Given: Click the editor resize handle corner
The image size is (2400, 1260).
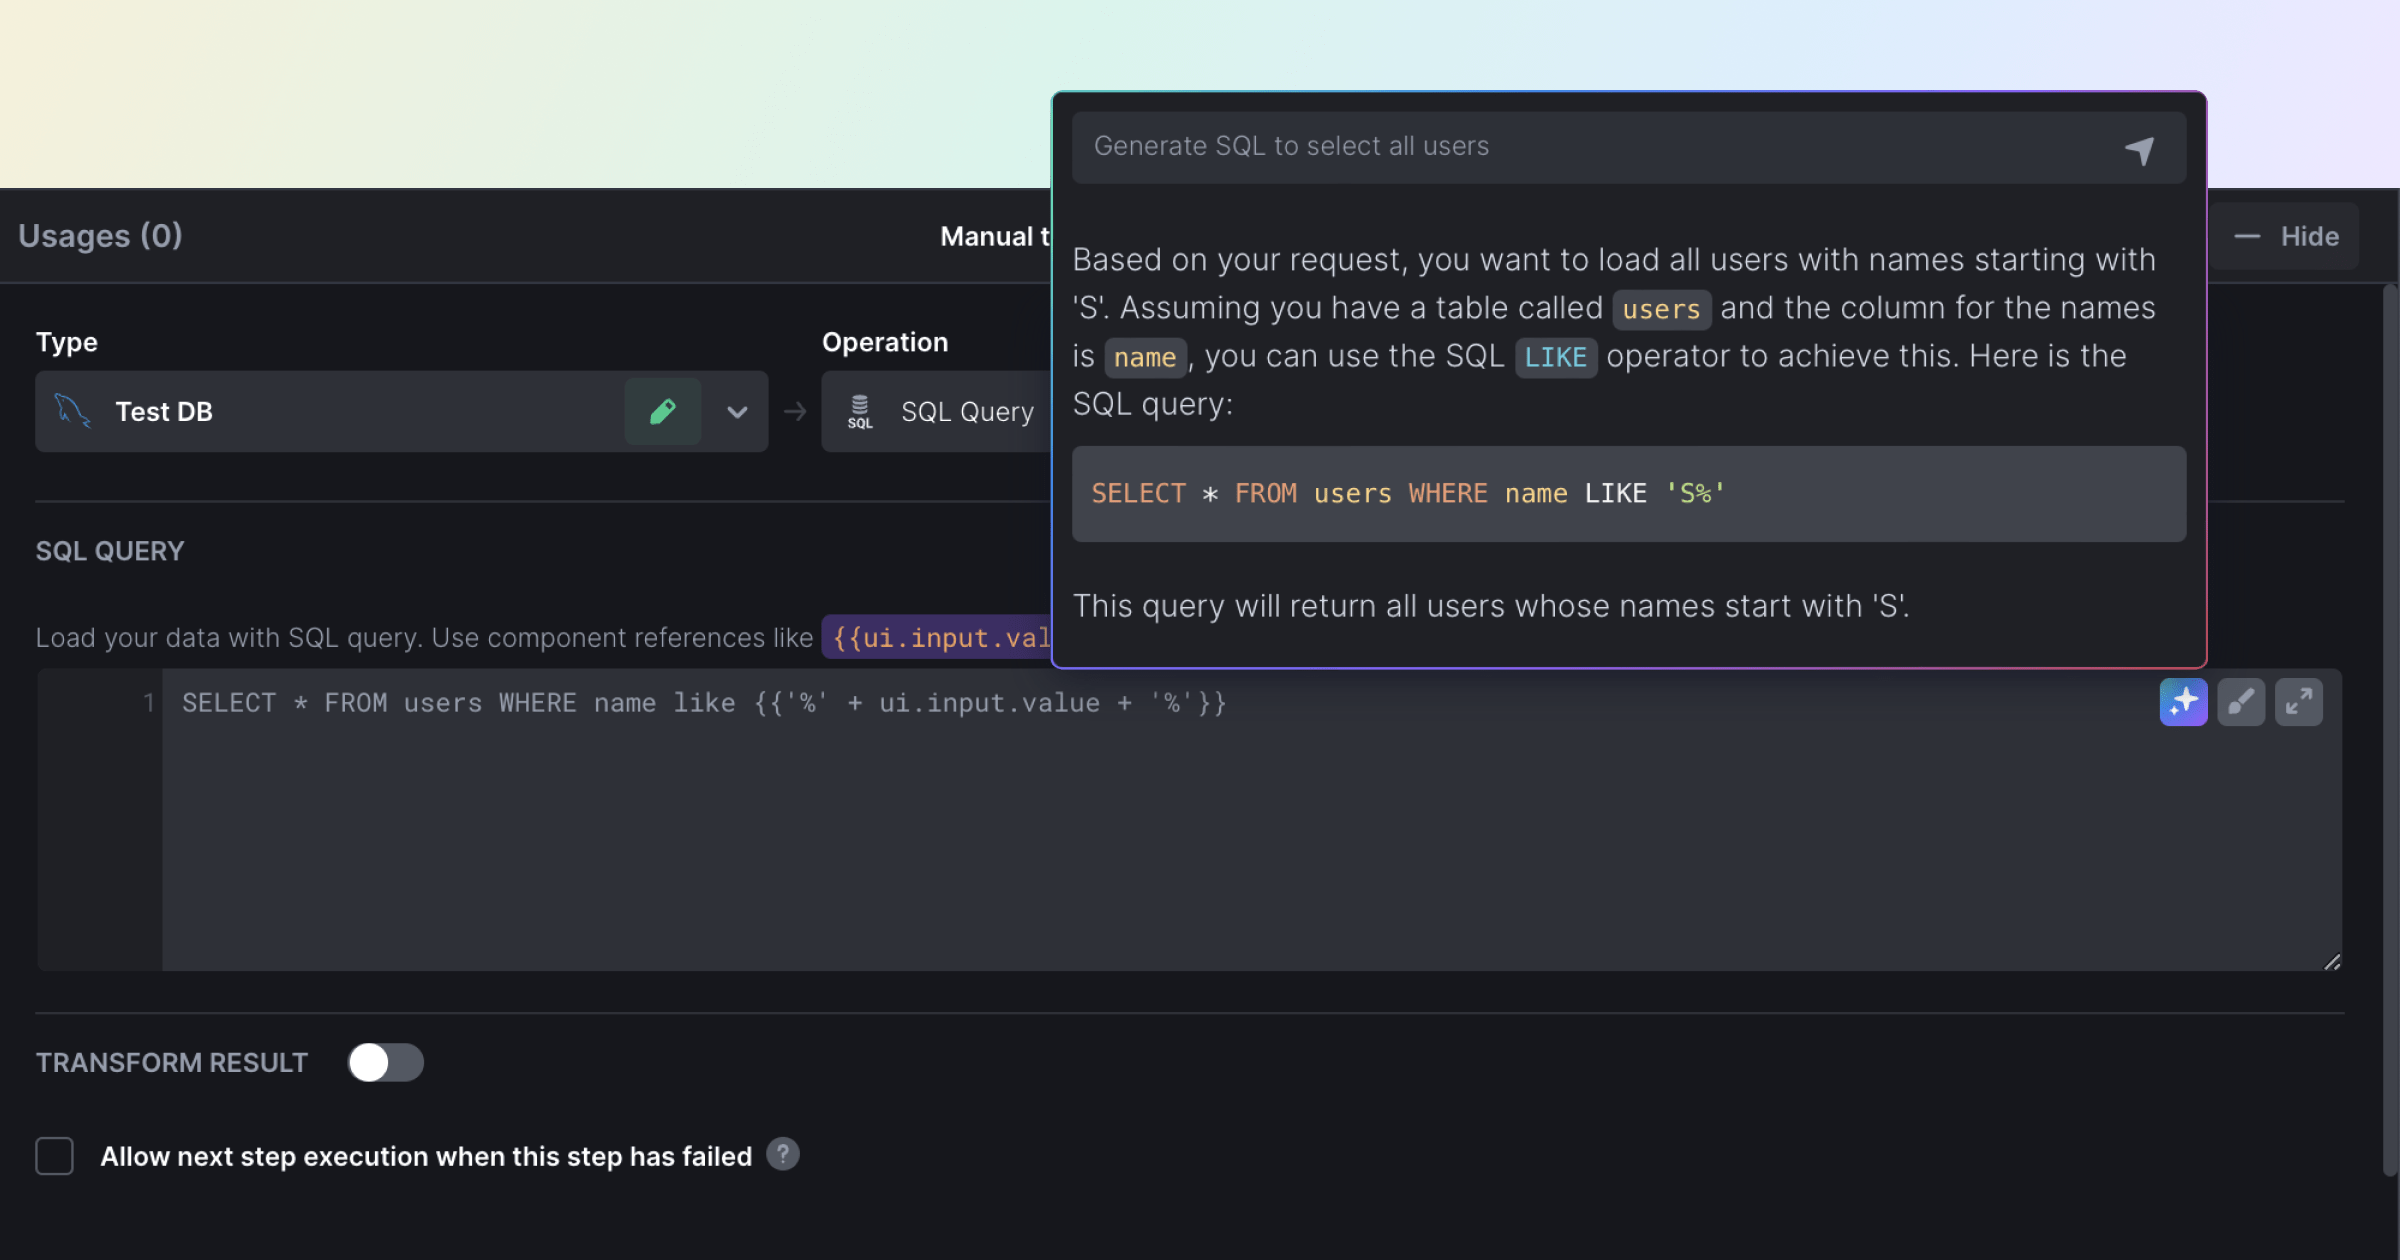Looking at the screenshot, I should (x=2332, y=962).
